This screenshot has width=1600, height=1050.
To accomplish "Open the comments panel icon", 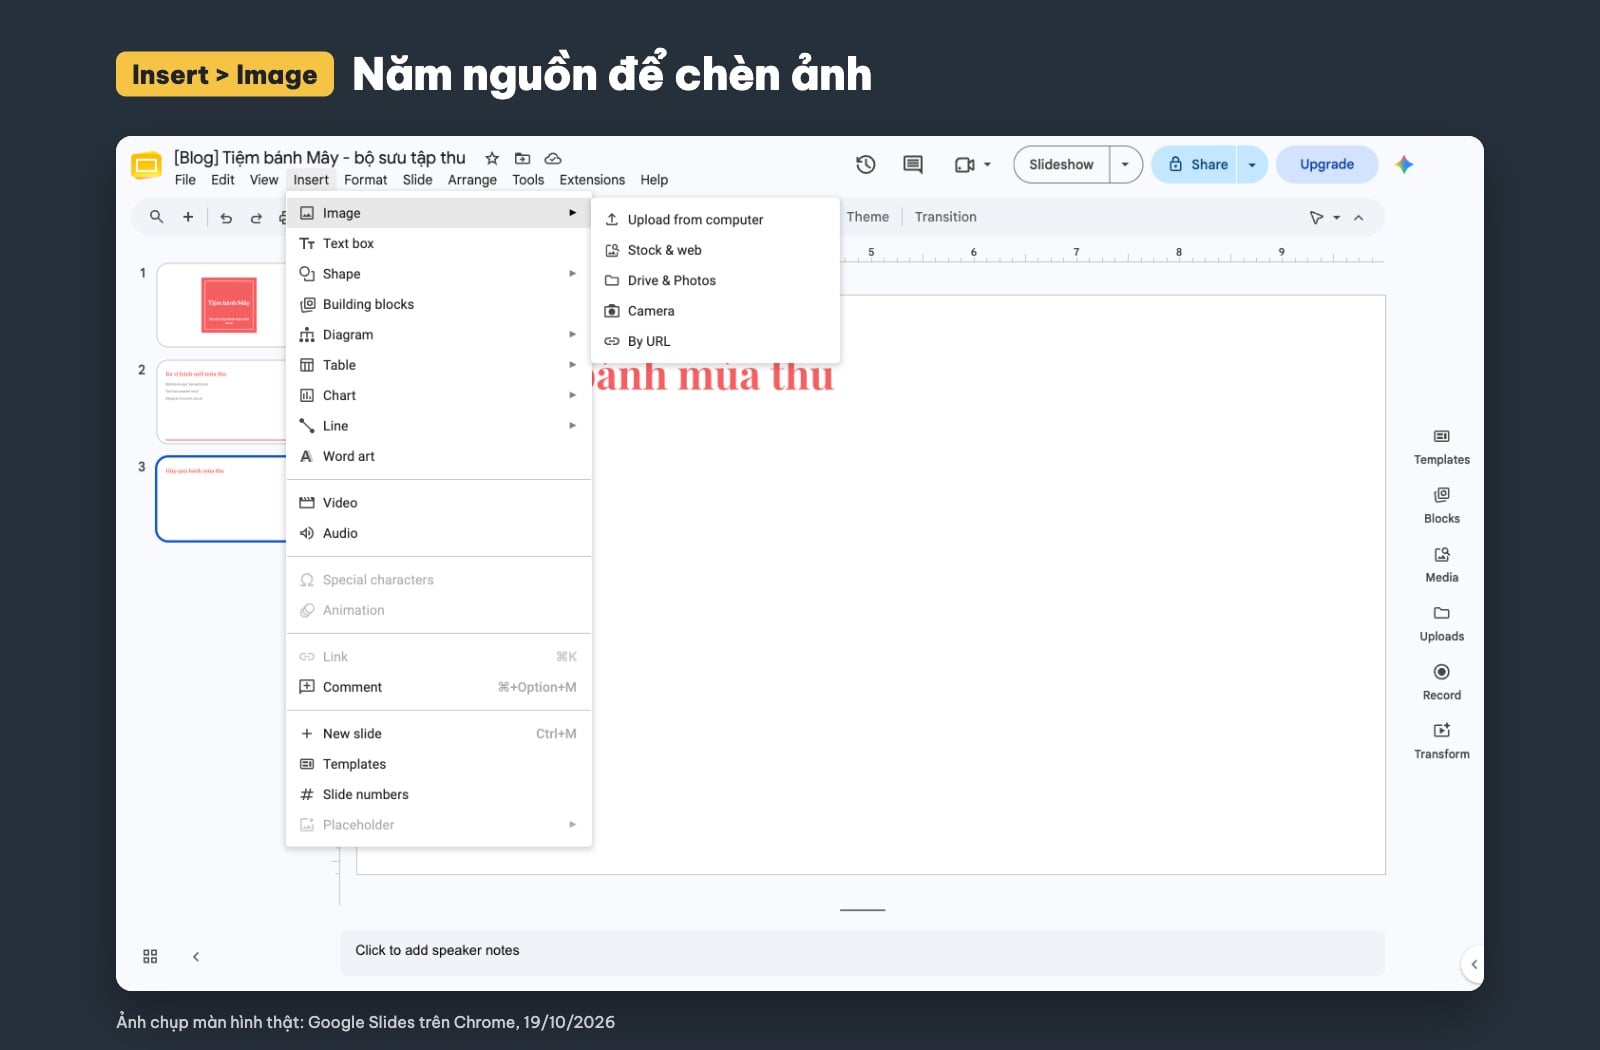I will click(x=913, y=165).
